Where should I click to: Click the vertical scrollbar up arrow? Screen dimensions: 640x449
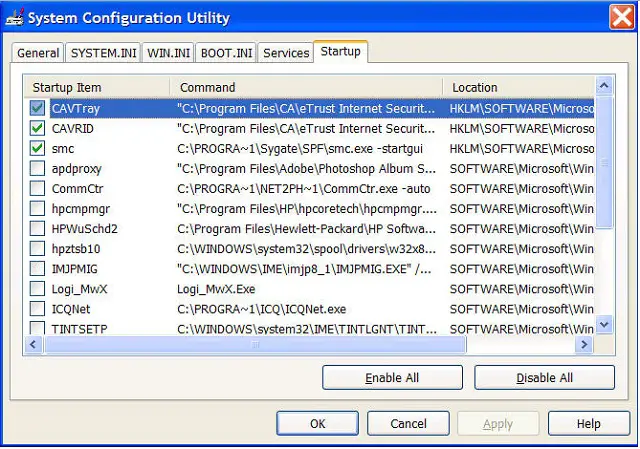(x=604, y=86)
